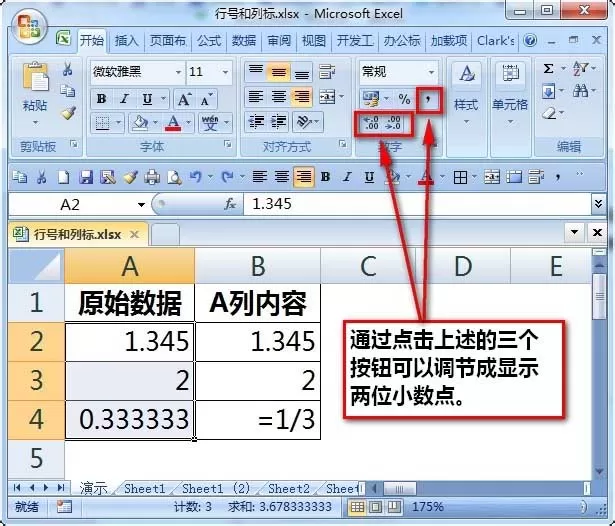
Task: Open the font name box showing 微软雅黑
Action: tap(137, 72)
